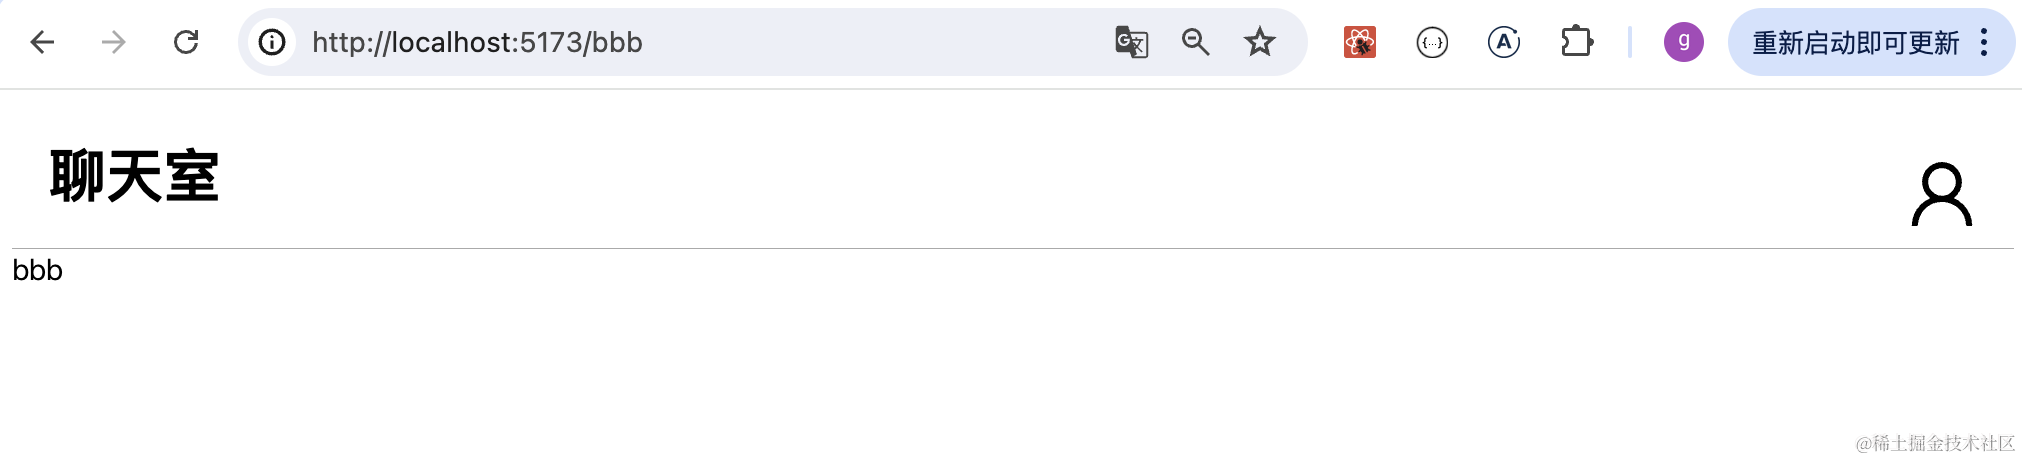Open the Google Translate page option
The width and height of the screenshot is (2022, 460).
[1131, 42]
